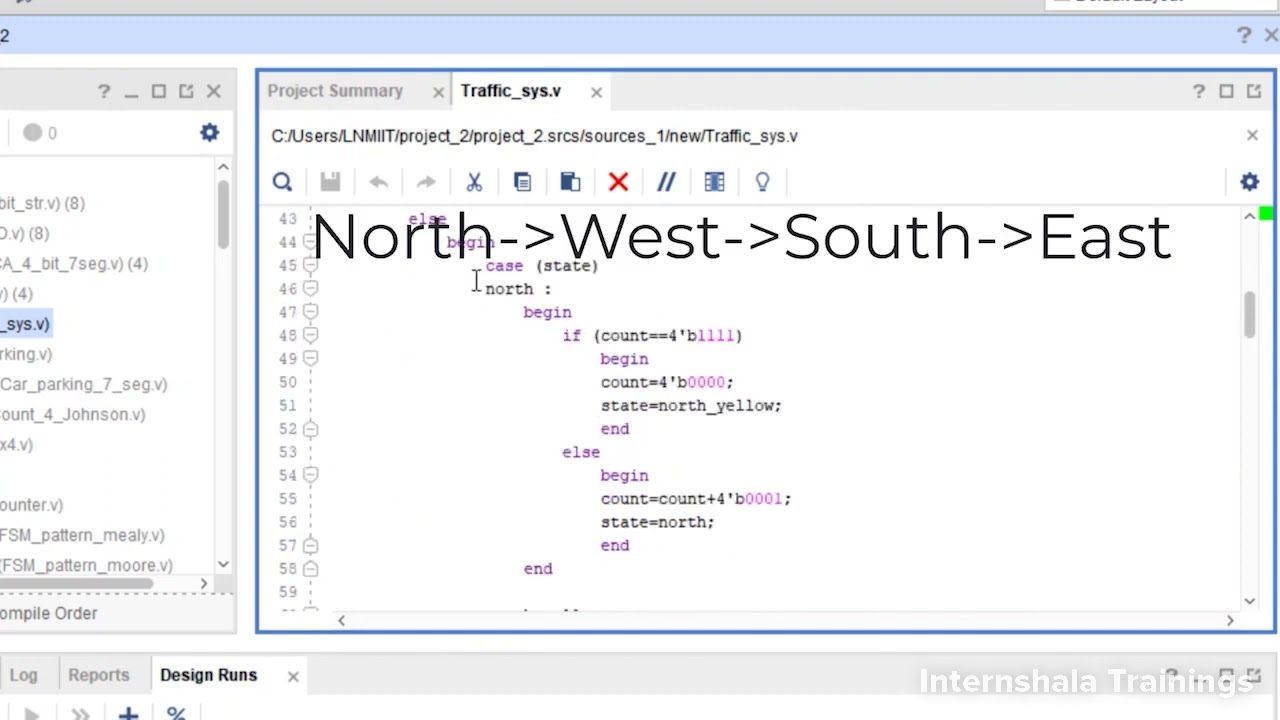Click the save file icon
The image size is (1280, 720).
(330, 182)
